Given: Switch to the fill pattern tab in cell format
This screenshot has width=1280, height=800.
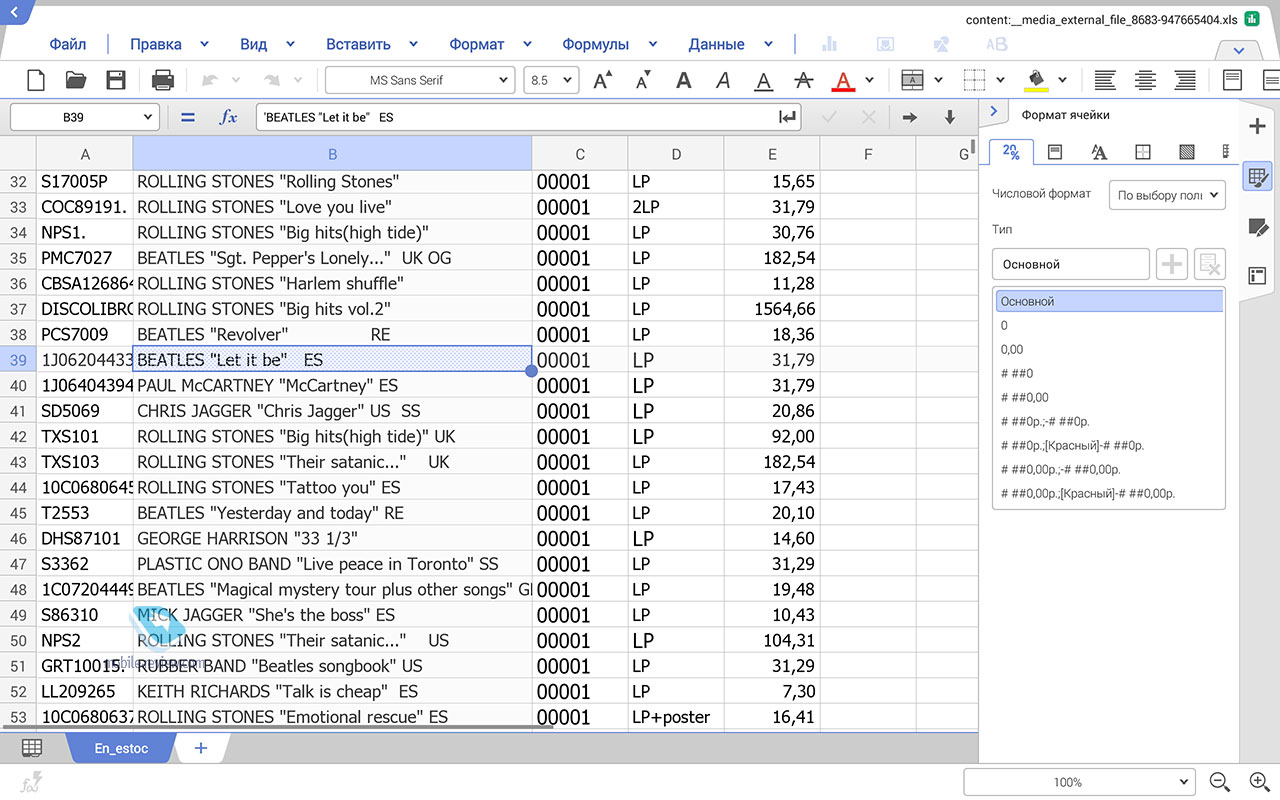Looking at the screenshot, I should [x=1187, y=152].
